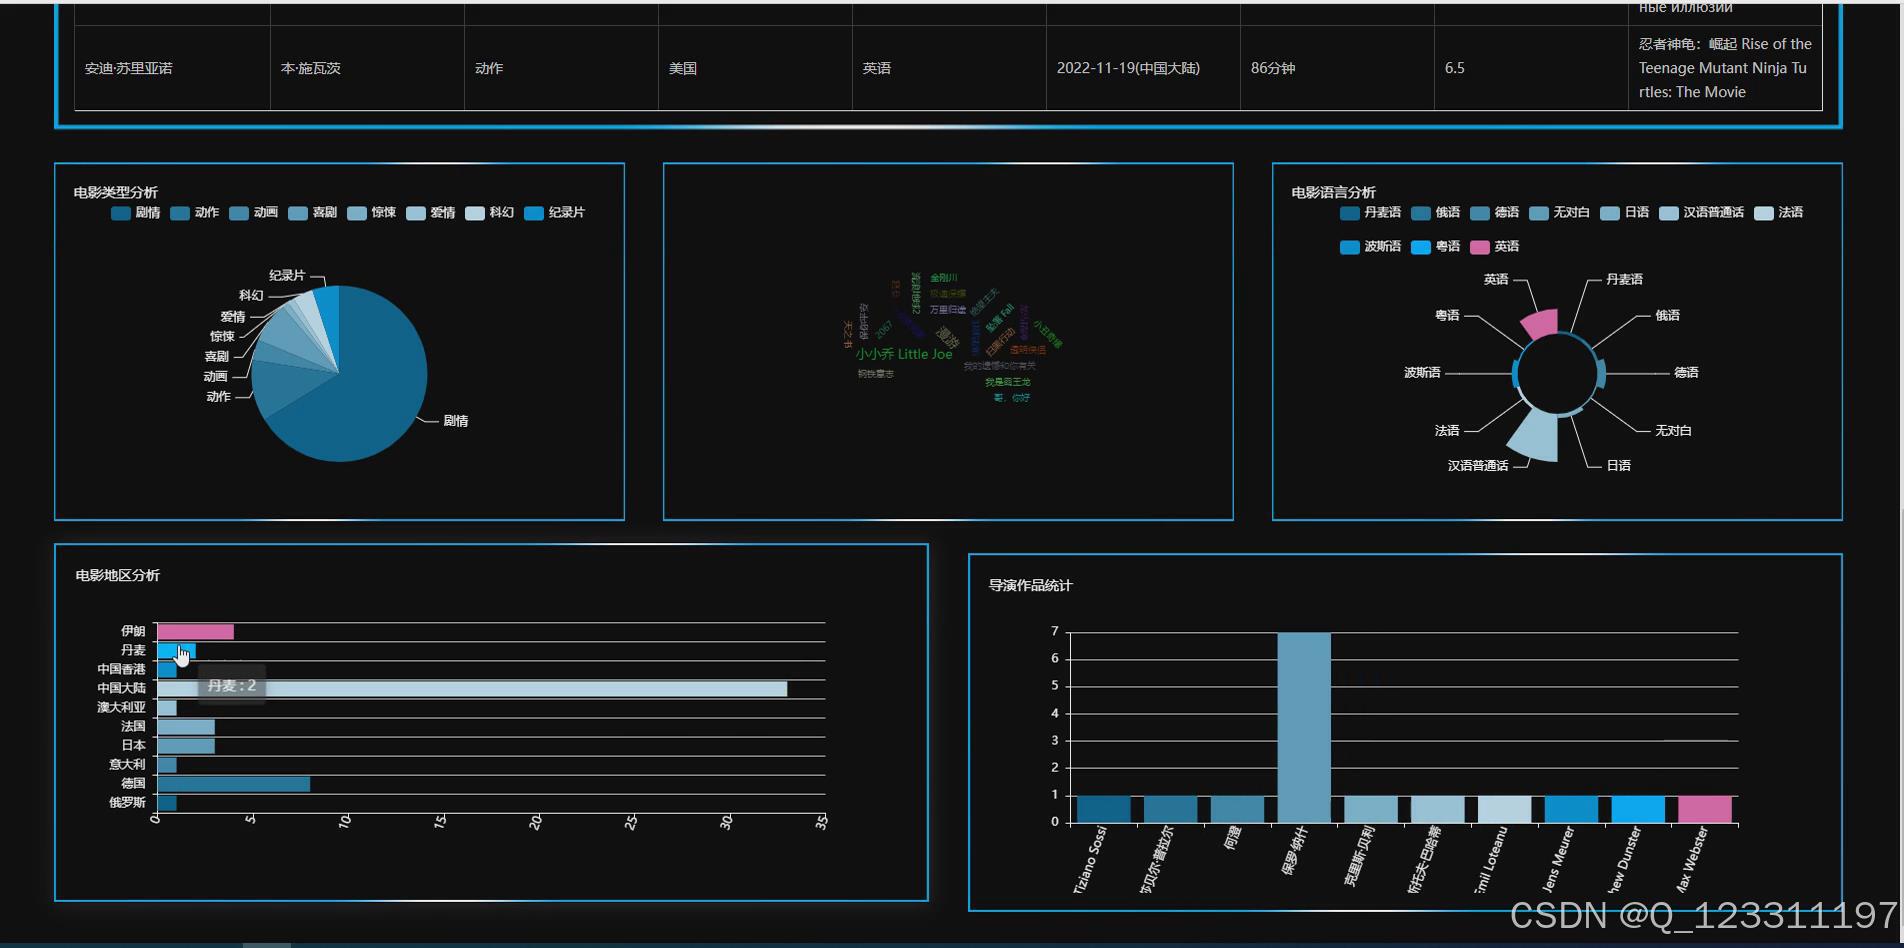1904x948 pixels.
Task: Toggle the 动作 legend in 电影类型分析
Action: pos(194,213)
